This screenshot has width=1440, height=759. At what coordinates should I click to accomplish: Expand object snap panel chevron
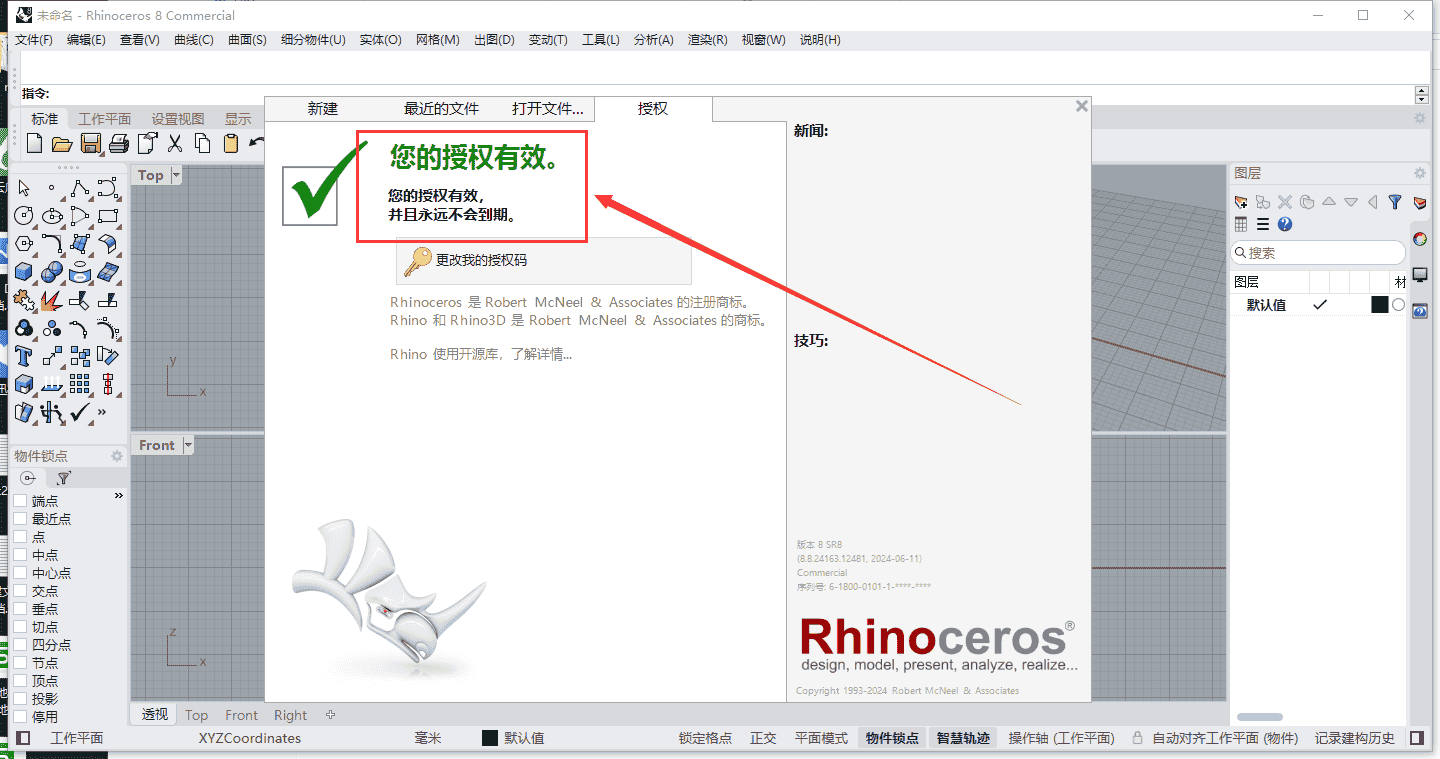[x=119, y=496]
